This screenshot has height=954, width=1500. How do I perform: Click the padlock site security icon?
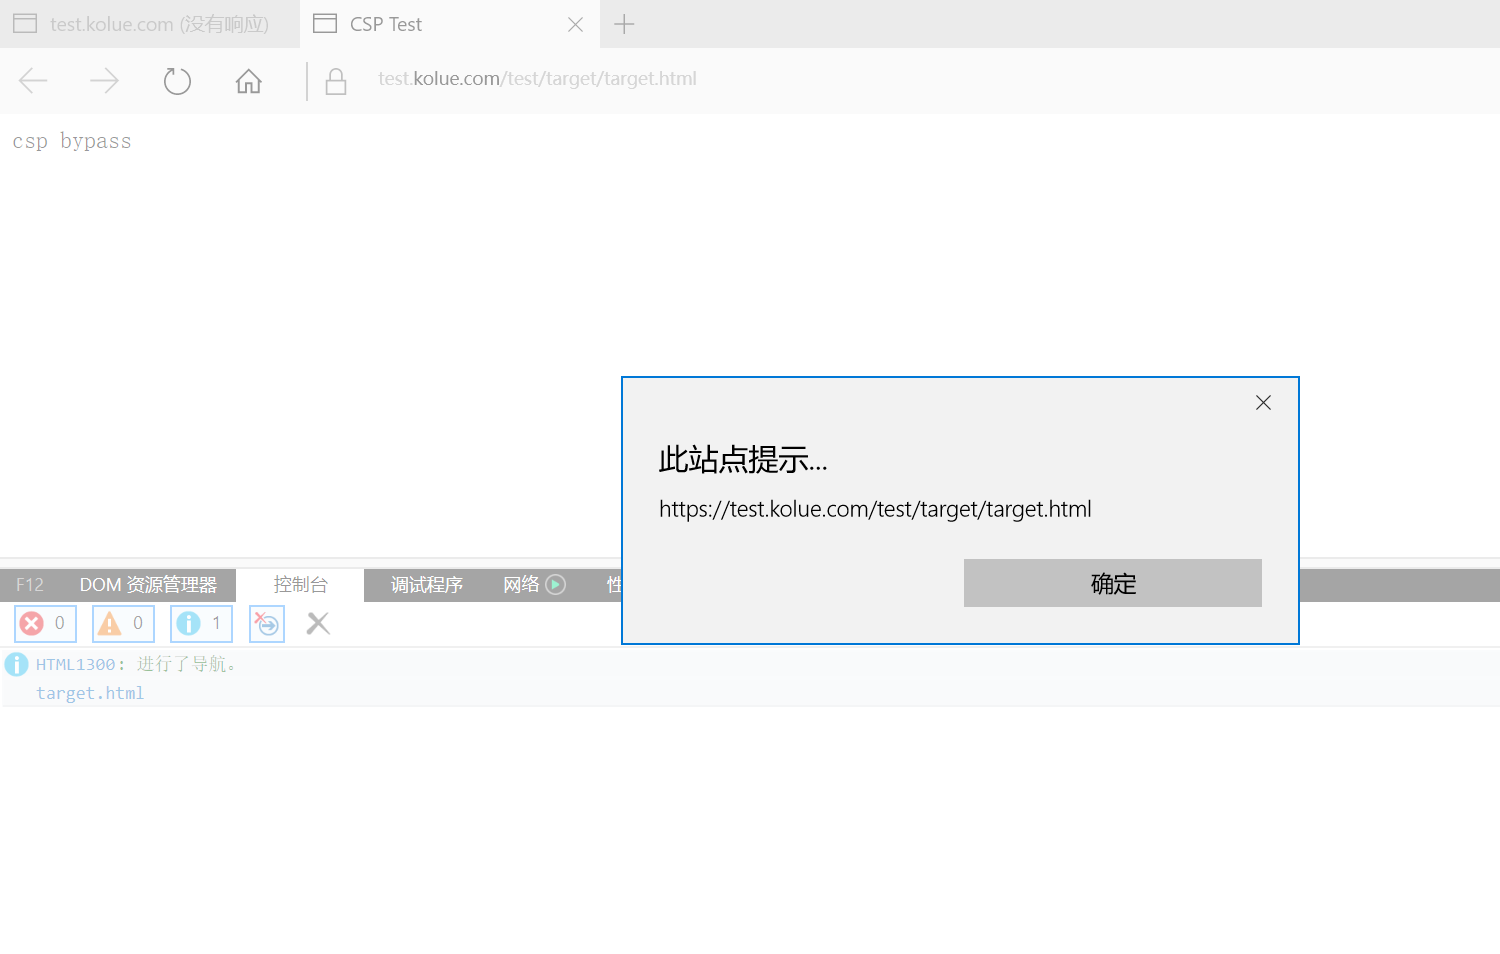click(x=336, y=81)
